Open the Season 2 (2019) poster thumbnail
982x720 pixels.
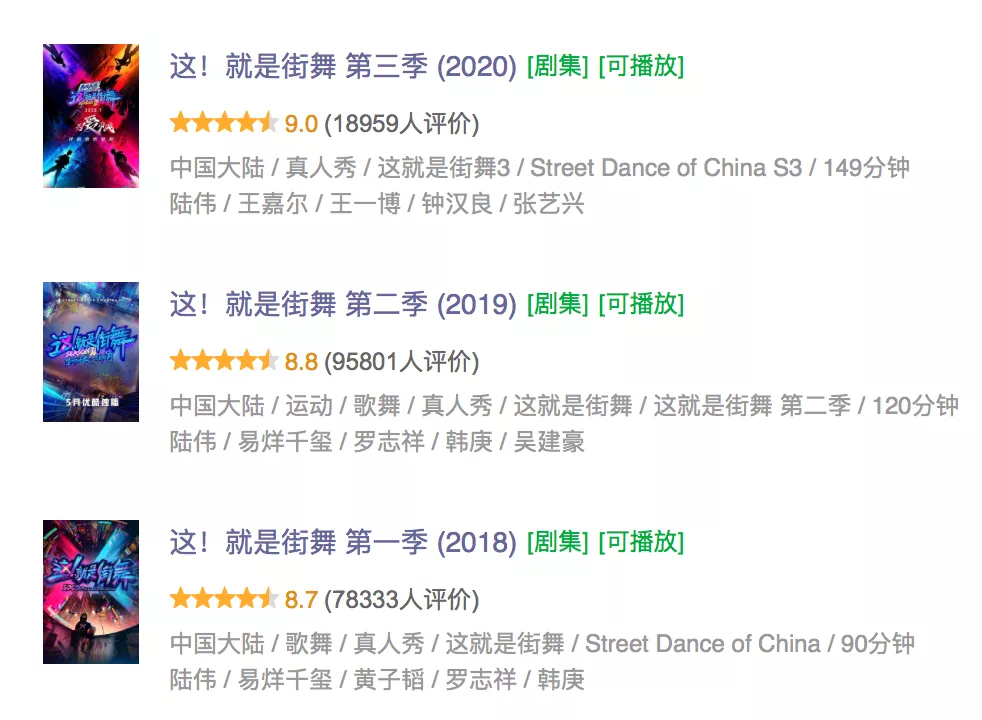click(x=91, y=352)
